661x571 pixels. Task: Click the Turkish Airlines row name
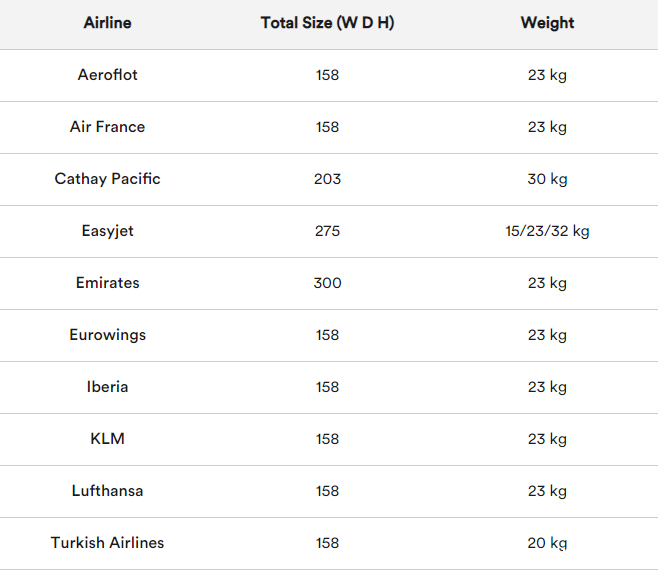coord(107,543)
